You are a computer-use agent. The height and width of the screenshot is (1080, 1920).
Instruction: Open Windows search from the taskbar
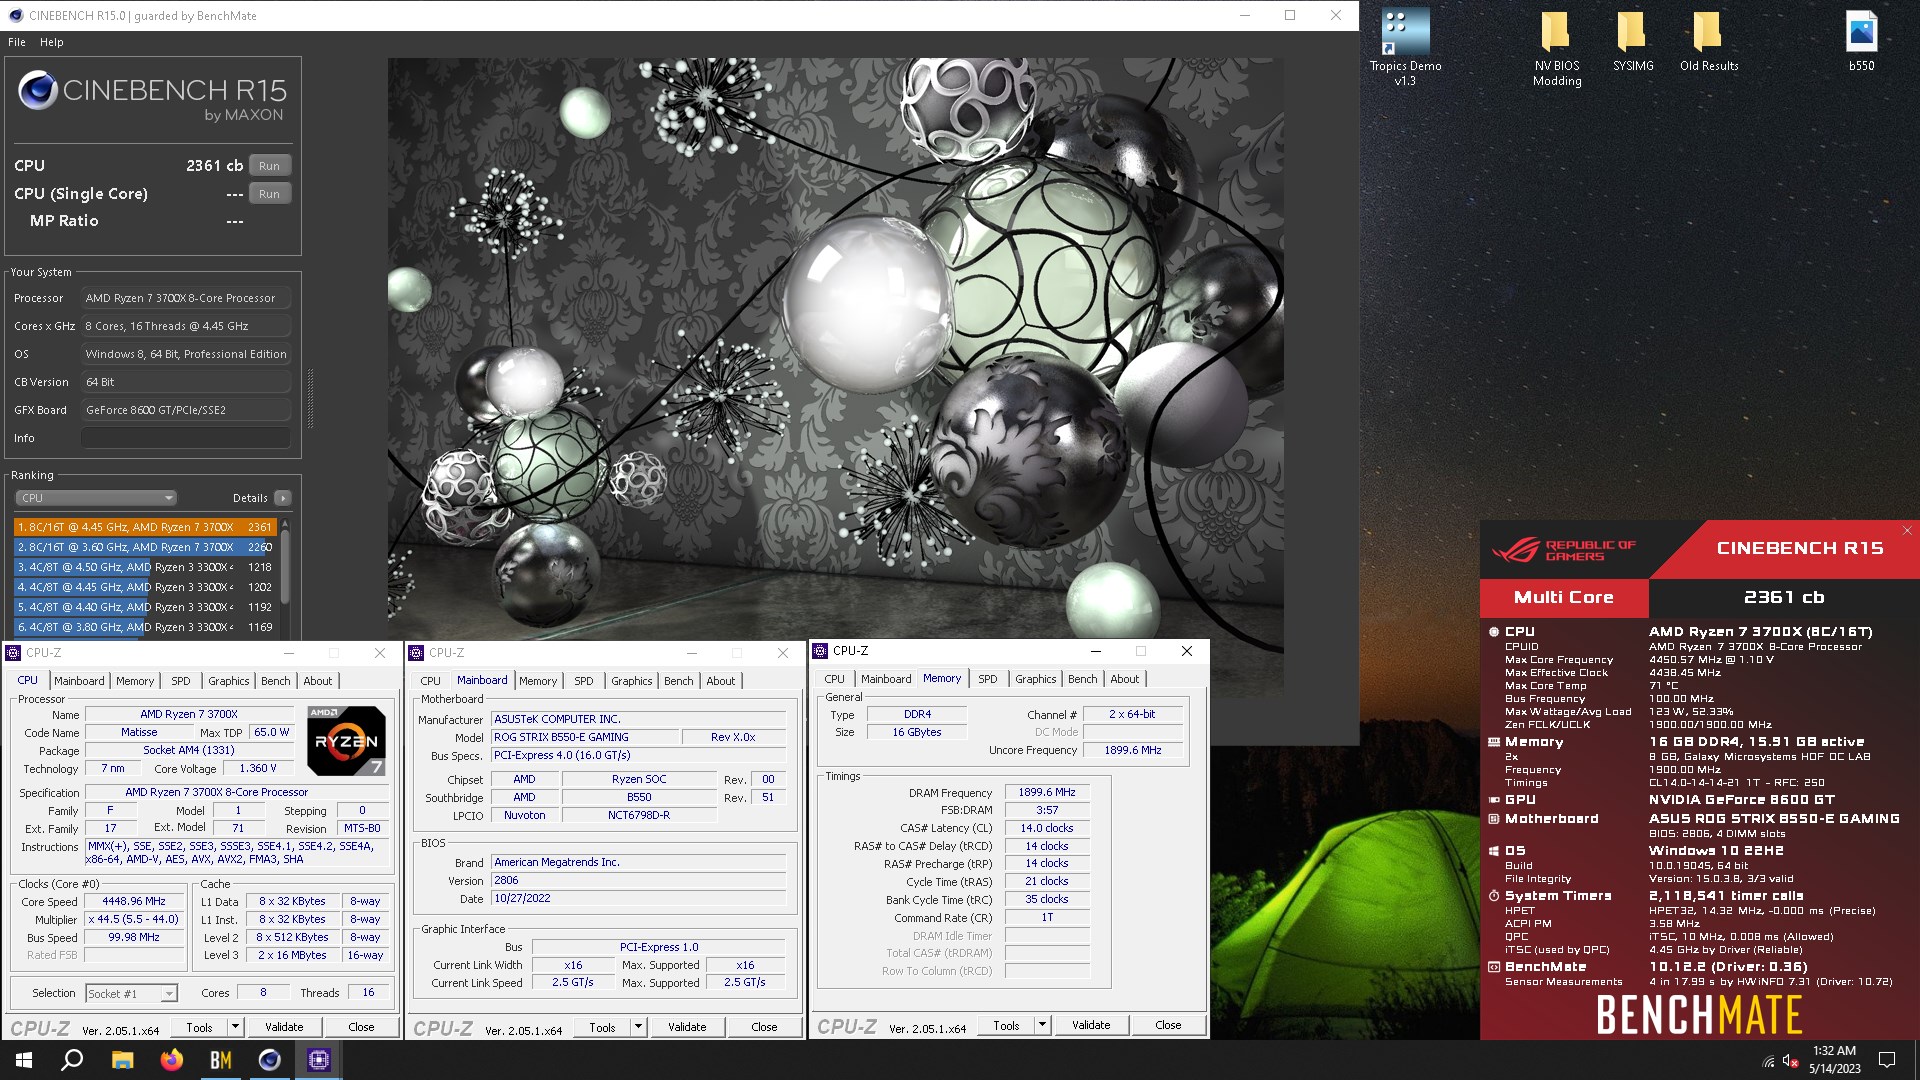[72, 1060]
